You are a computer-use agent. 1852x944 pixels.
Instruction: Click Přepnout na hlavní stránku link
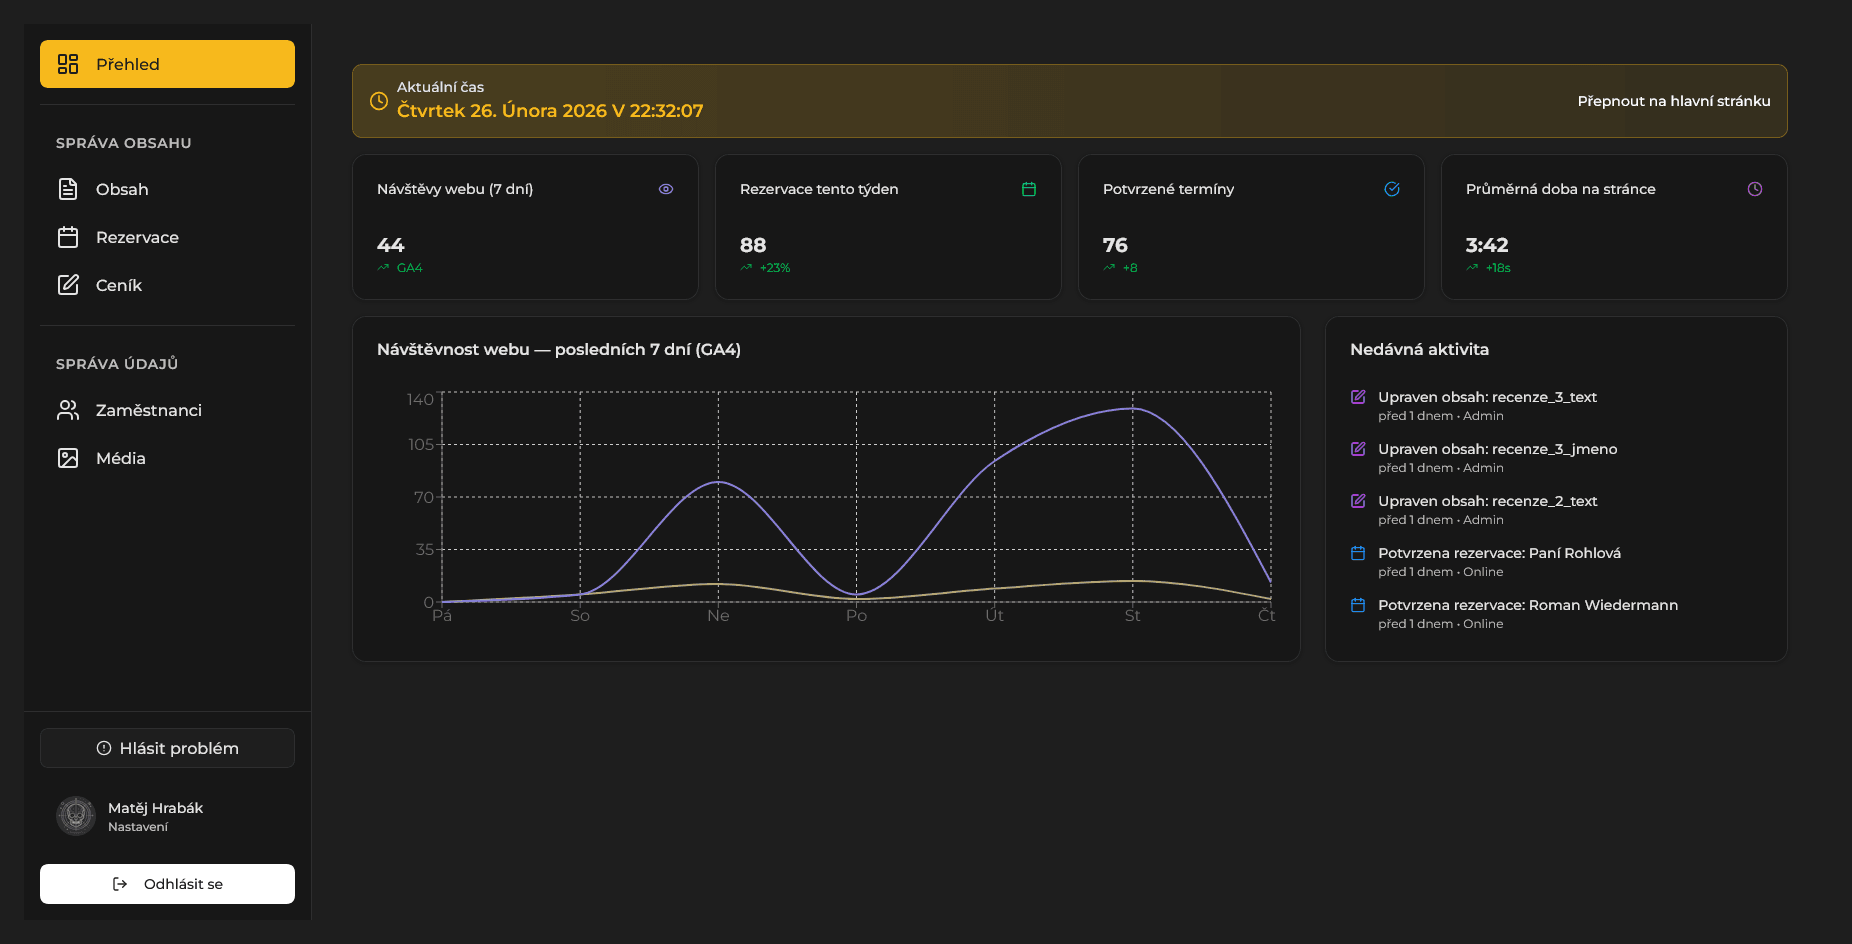tap(1673, 101)
